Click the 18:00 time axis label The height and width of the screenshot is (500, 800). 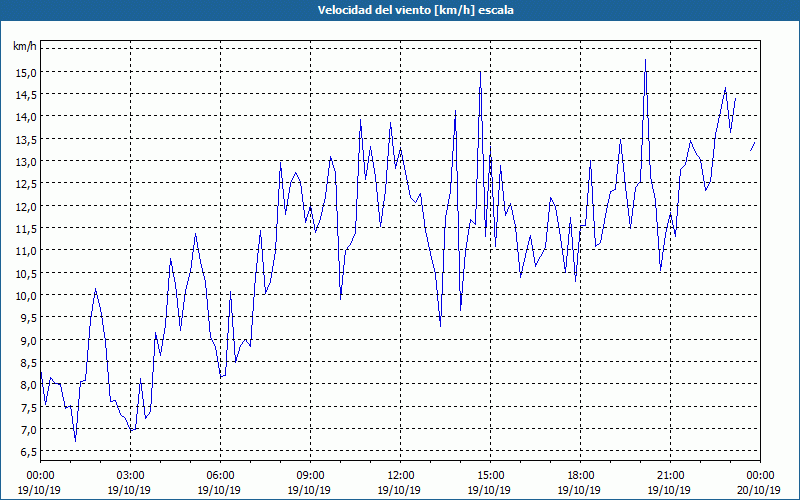click(x=580, y=475)
